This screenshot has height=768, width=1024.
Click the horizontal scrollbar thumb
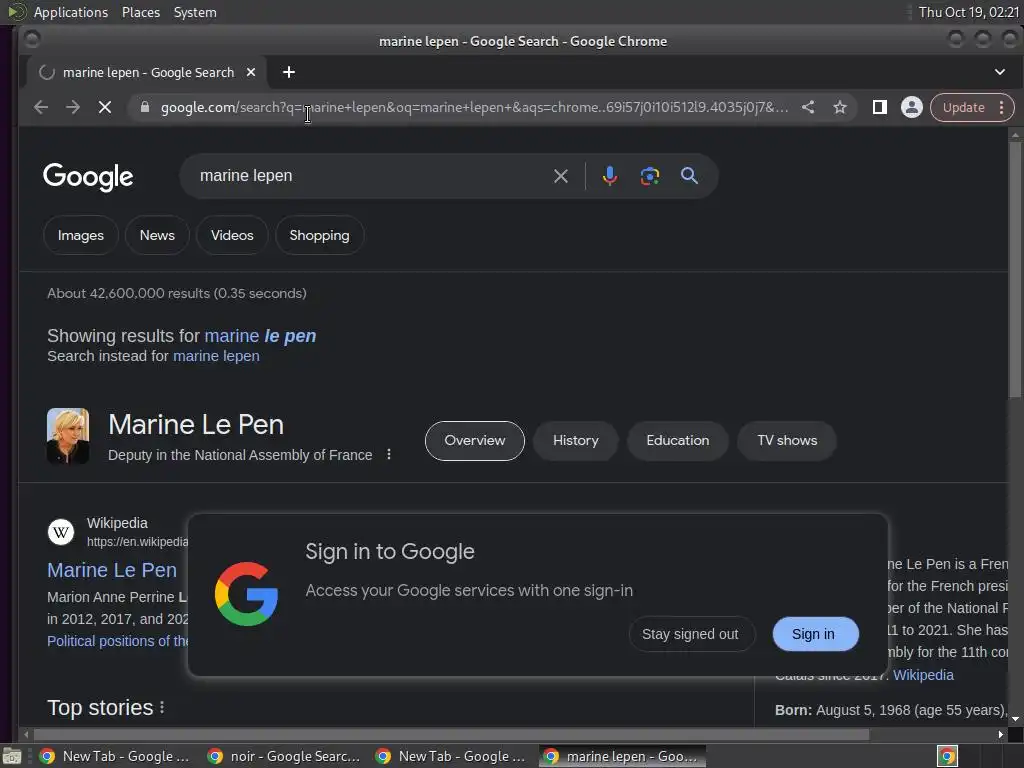(x=451, y=735)
